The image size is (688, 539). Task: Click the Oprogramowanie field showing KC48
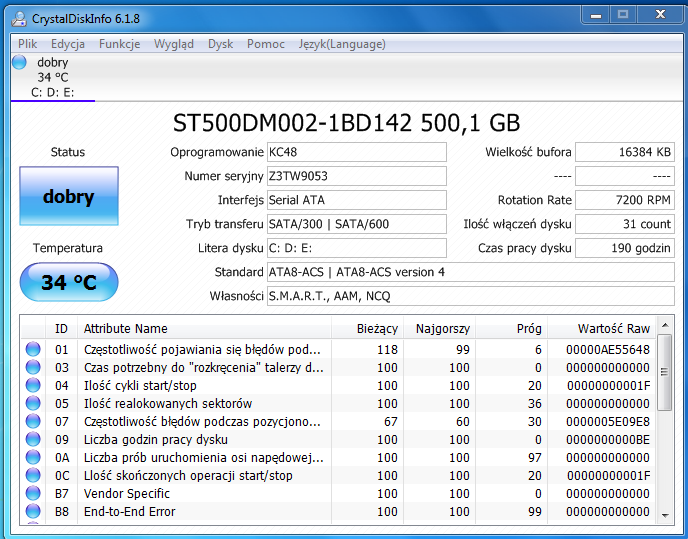[357, 152]
